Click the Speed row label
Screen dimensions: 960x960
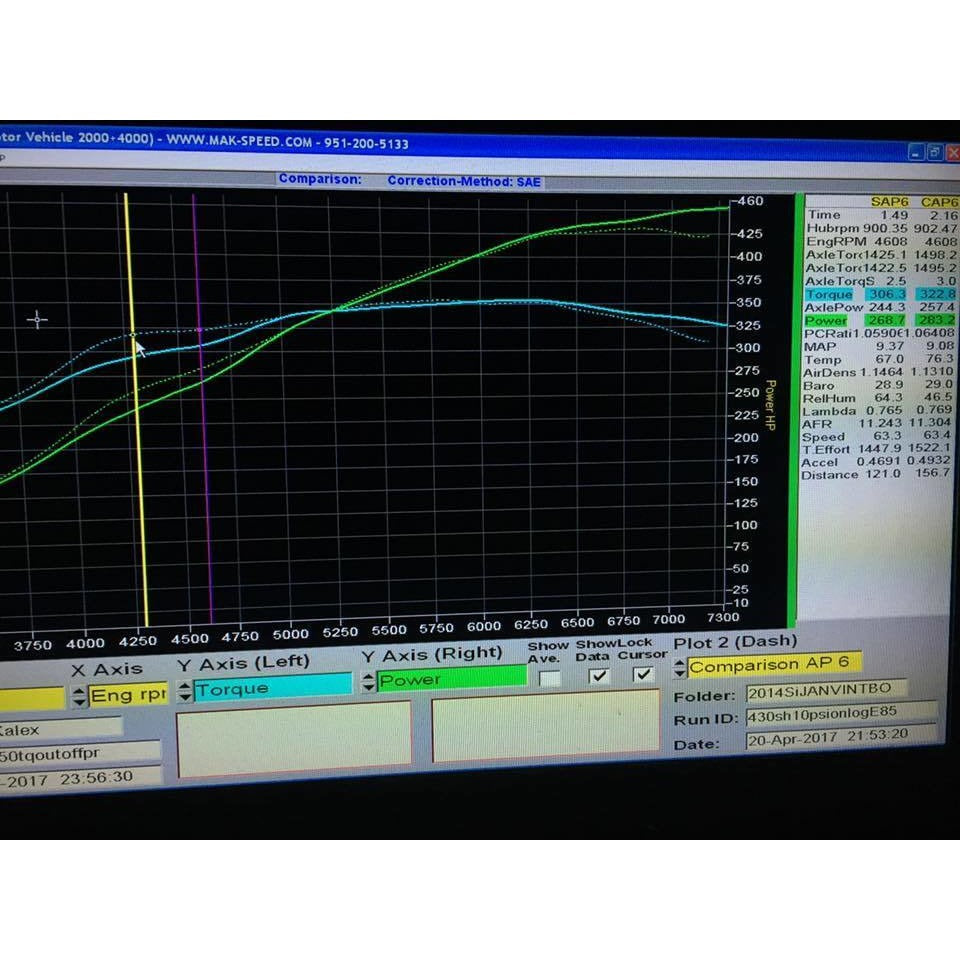click(823, 437)
